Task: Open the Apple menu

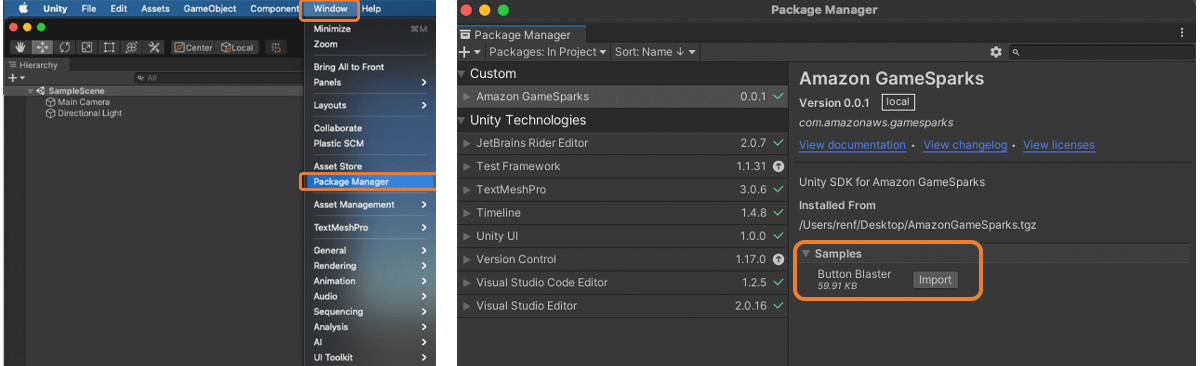Action: click(x=23, y=9)
